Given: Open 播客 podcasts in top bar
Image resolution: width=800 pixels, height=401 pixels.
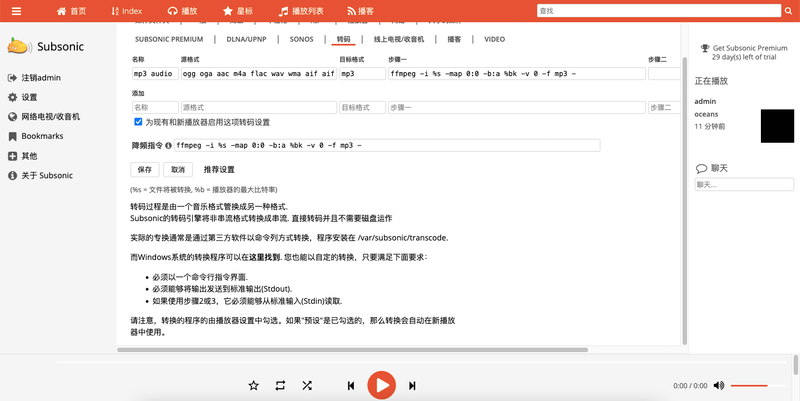Looking at the screenshot, I should click(x=360, y=11).
